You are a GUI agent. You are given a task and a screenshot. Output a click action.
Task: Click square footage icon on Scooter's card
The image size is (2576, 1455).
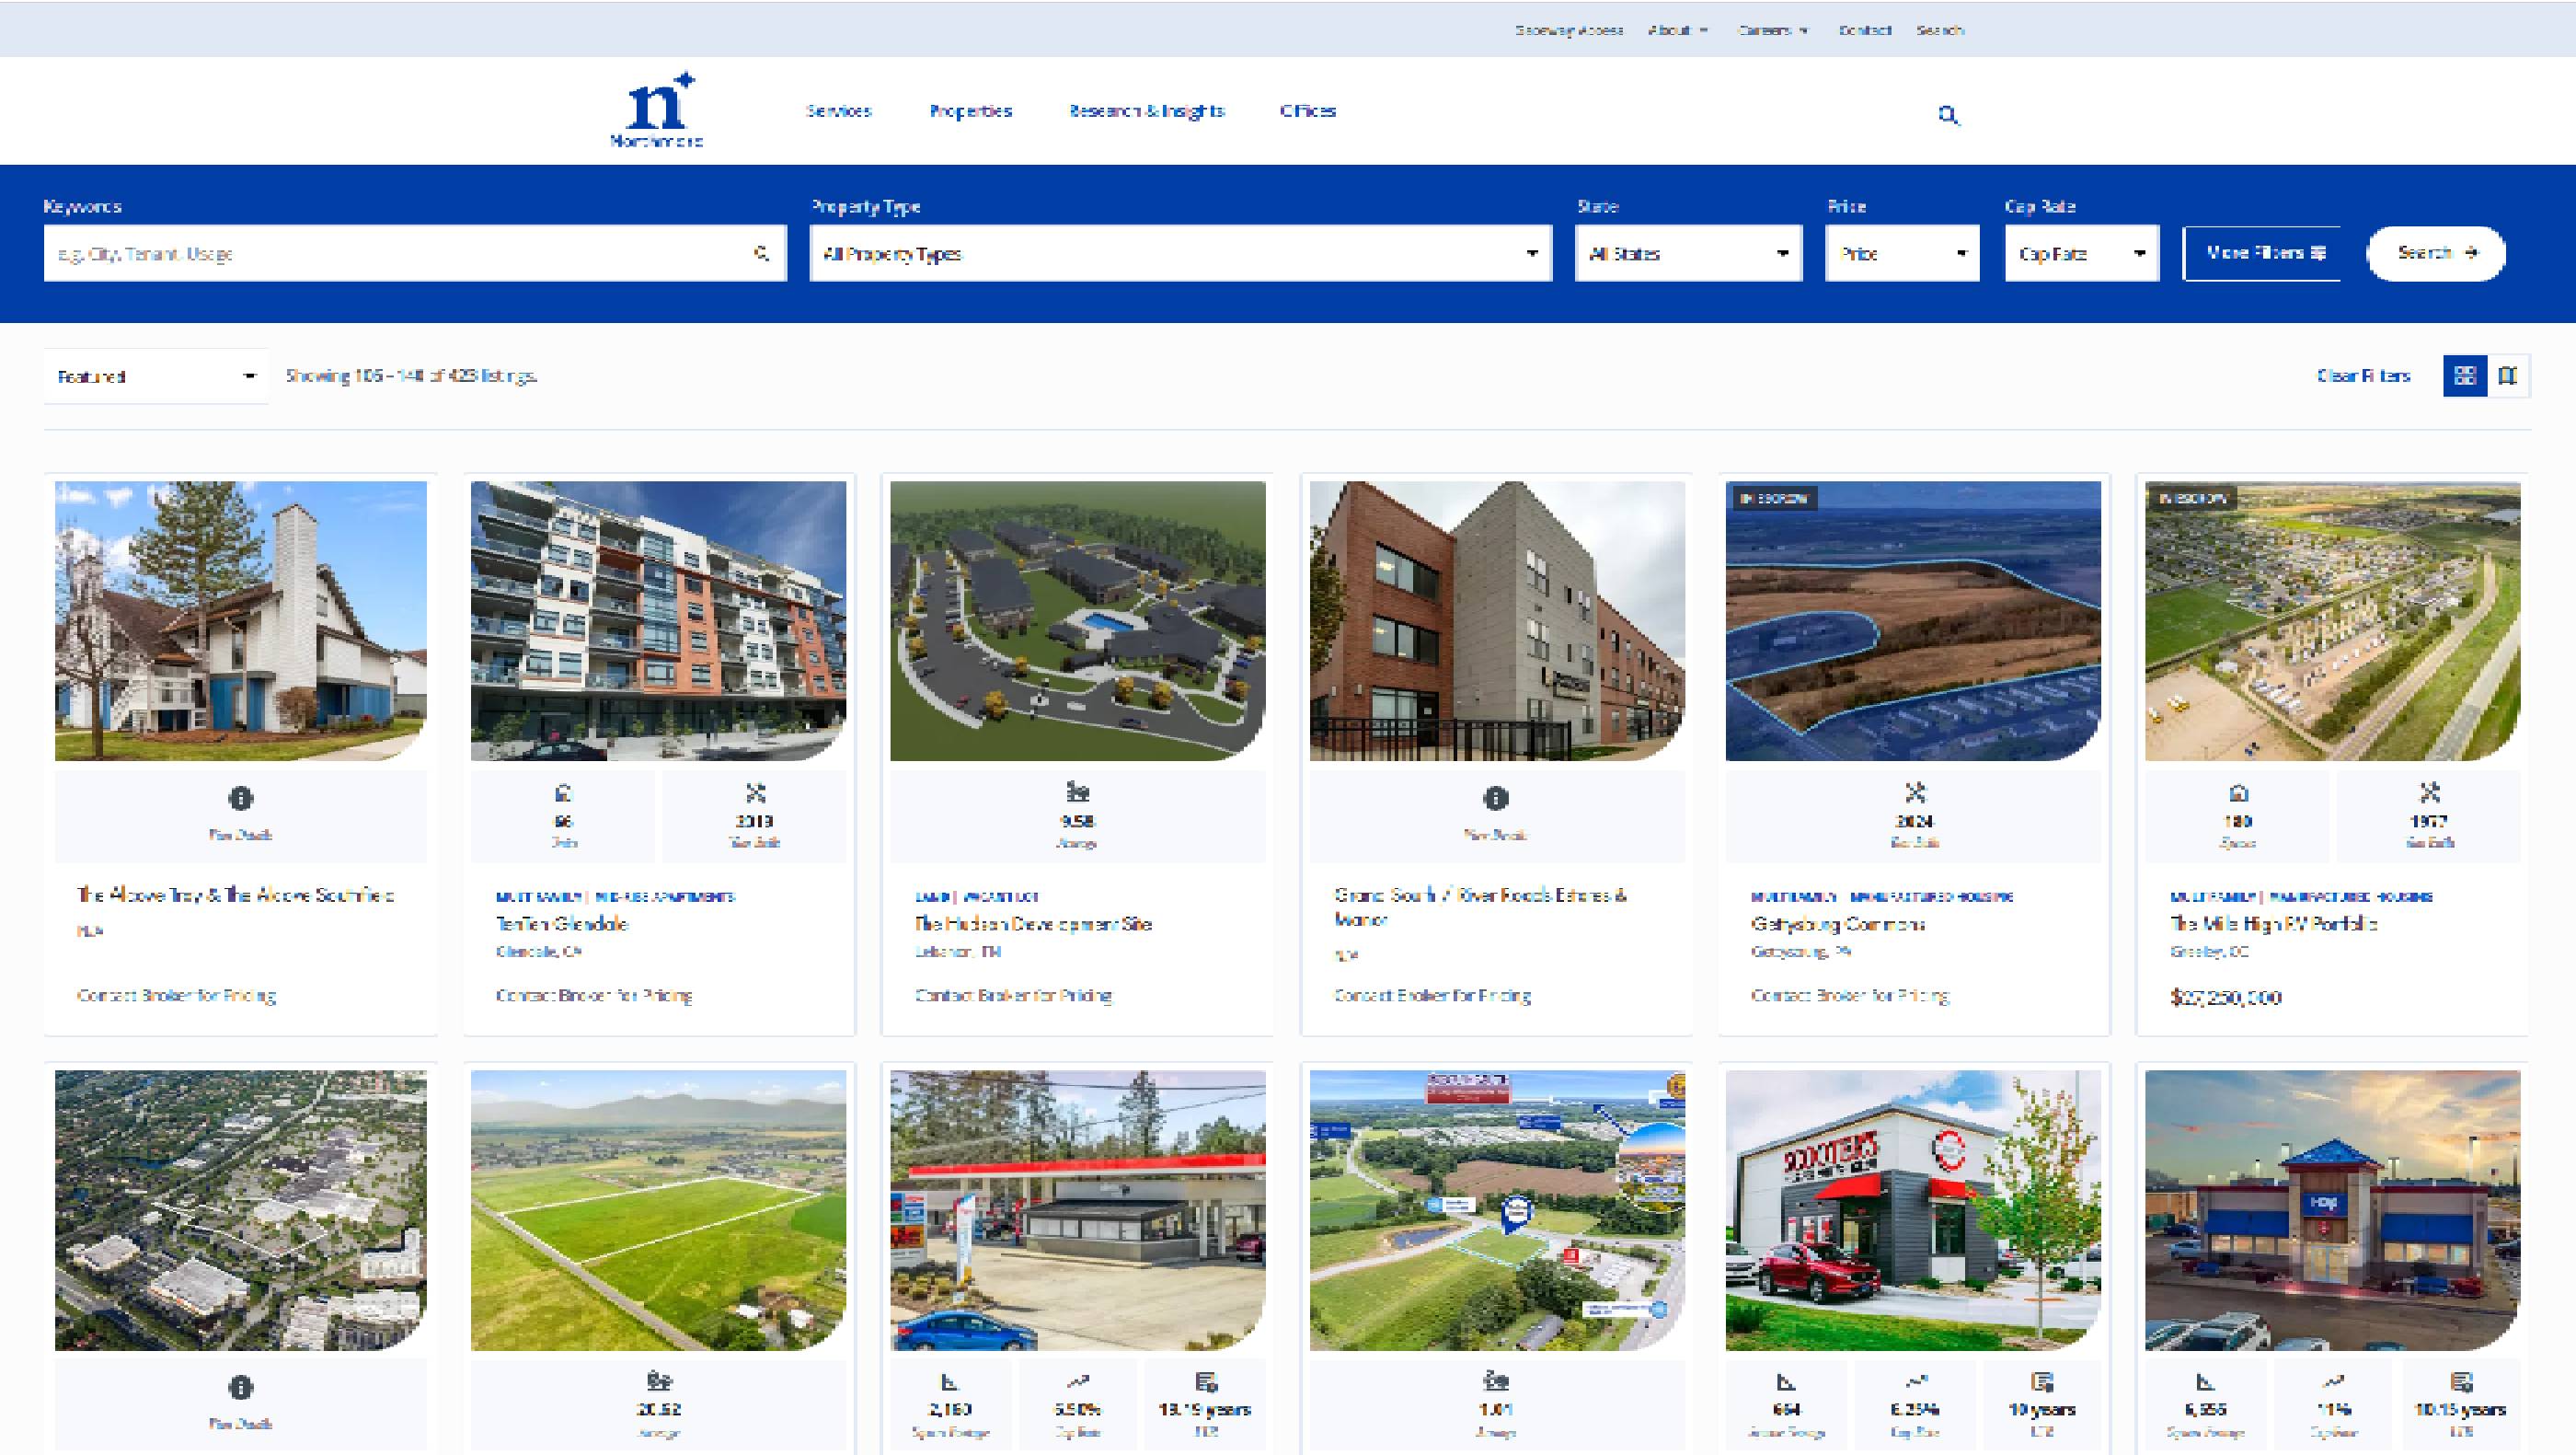[1786, 1382]
